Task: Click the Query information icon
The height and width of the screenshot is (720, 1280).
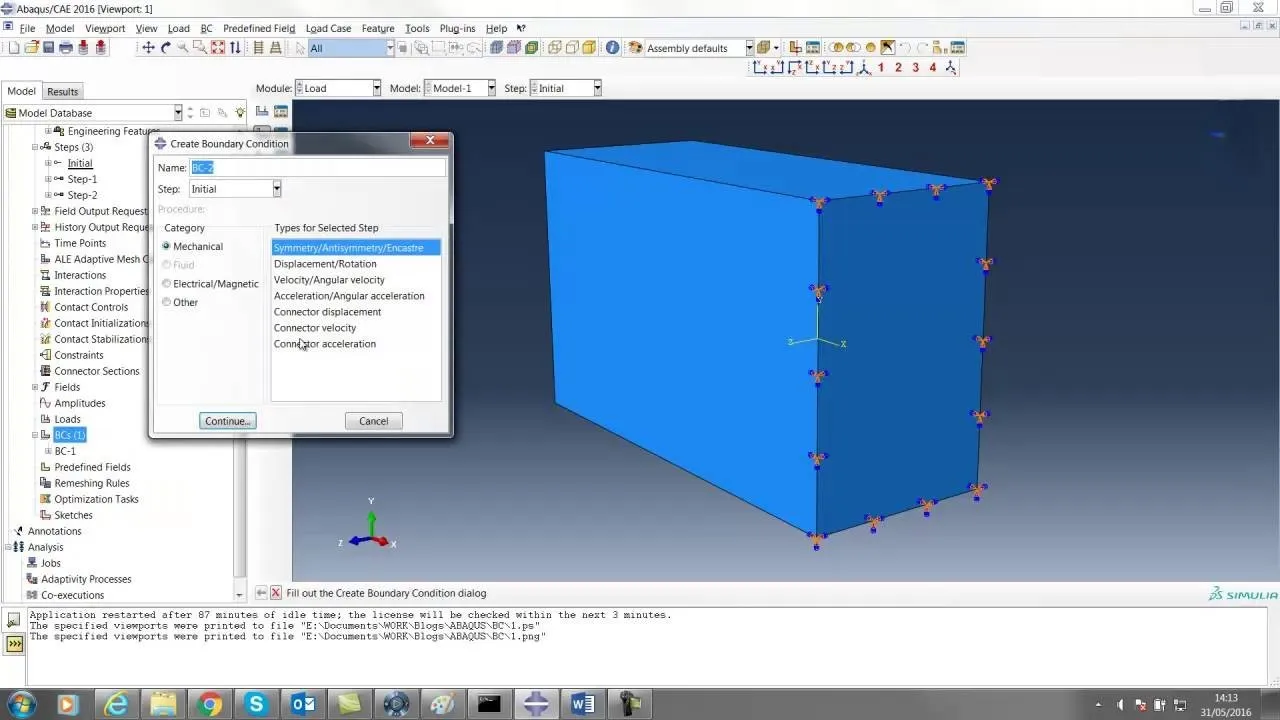Action: tap(612, 48)
